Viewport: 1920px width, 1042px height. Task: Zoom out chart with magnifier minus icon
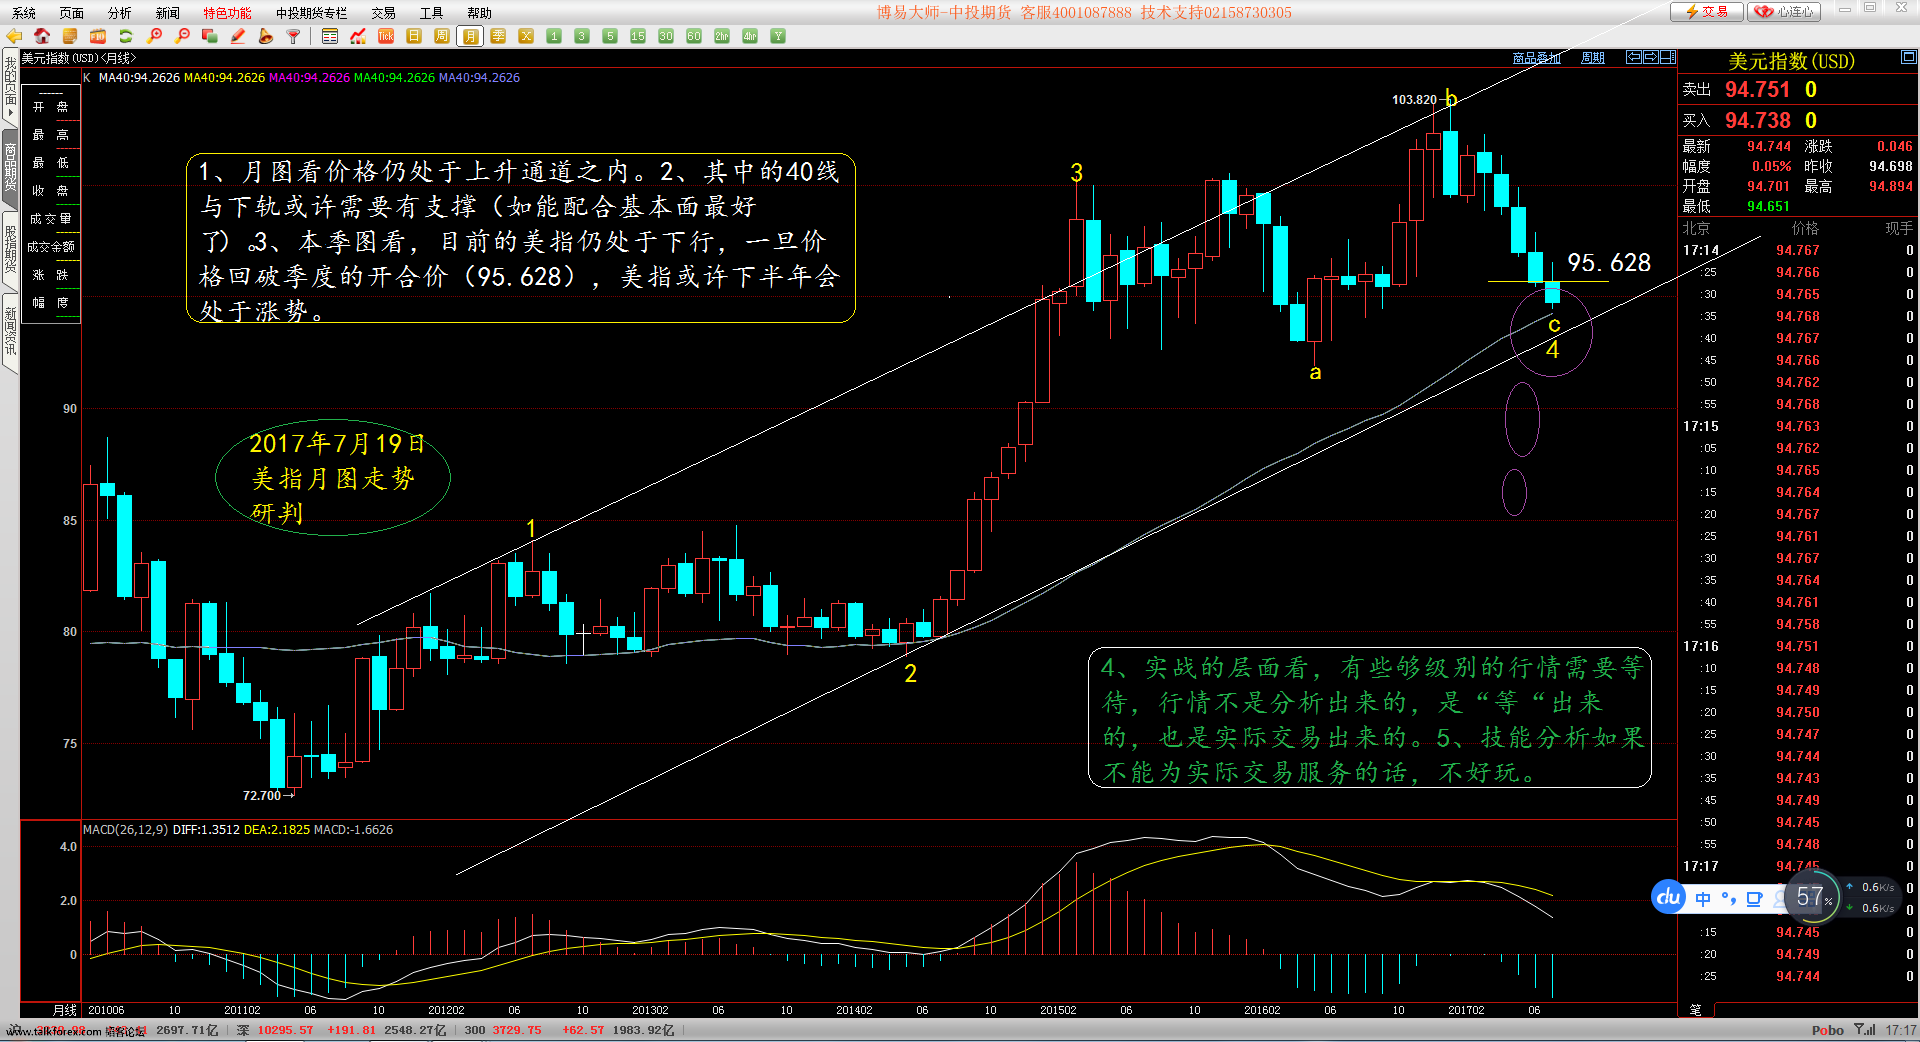(182, 36)
